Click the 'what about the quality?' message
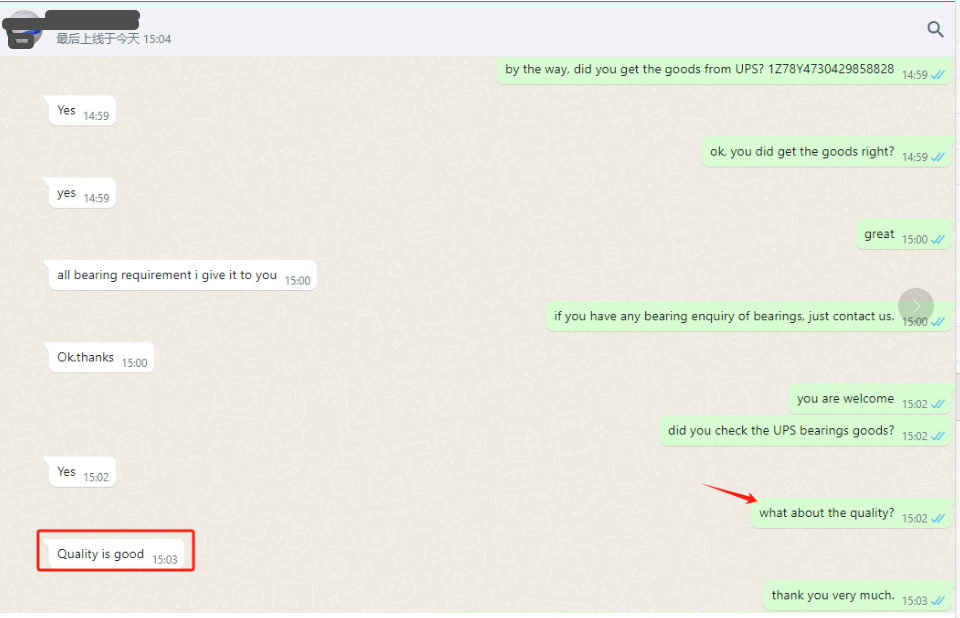The width and height of the screenshot is (960, 618). click(x=826, y=513)
